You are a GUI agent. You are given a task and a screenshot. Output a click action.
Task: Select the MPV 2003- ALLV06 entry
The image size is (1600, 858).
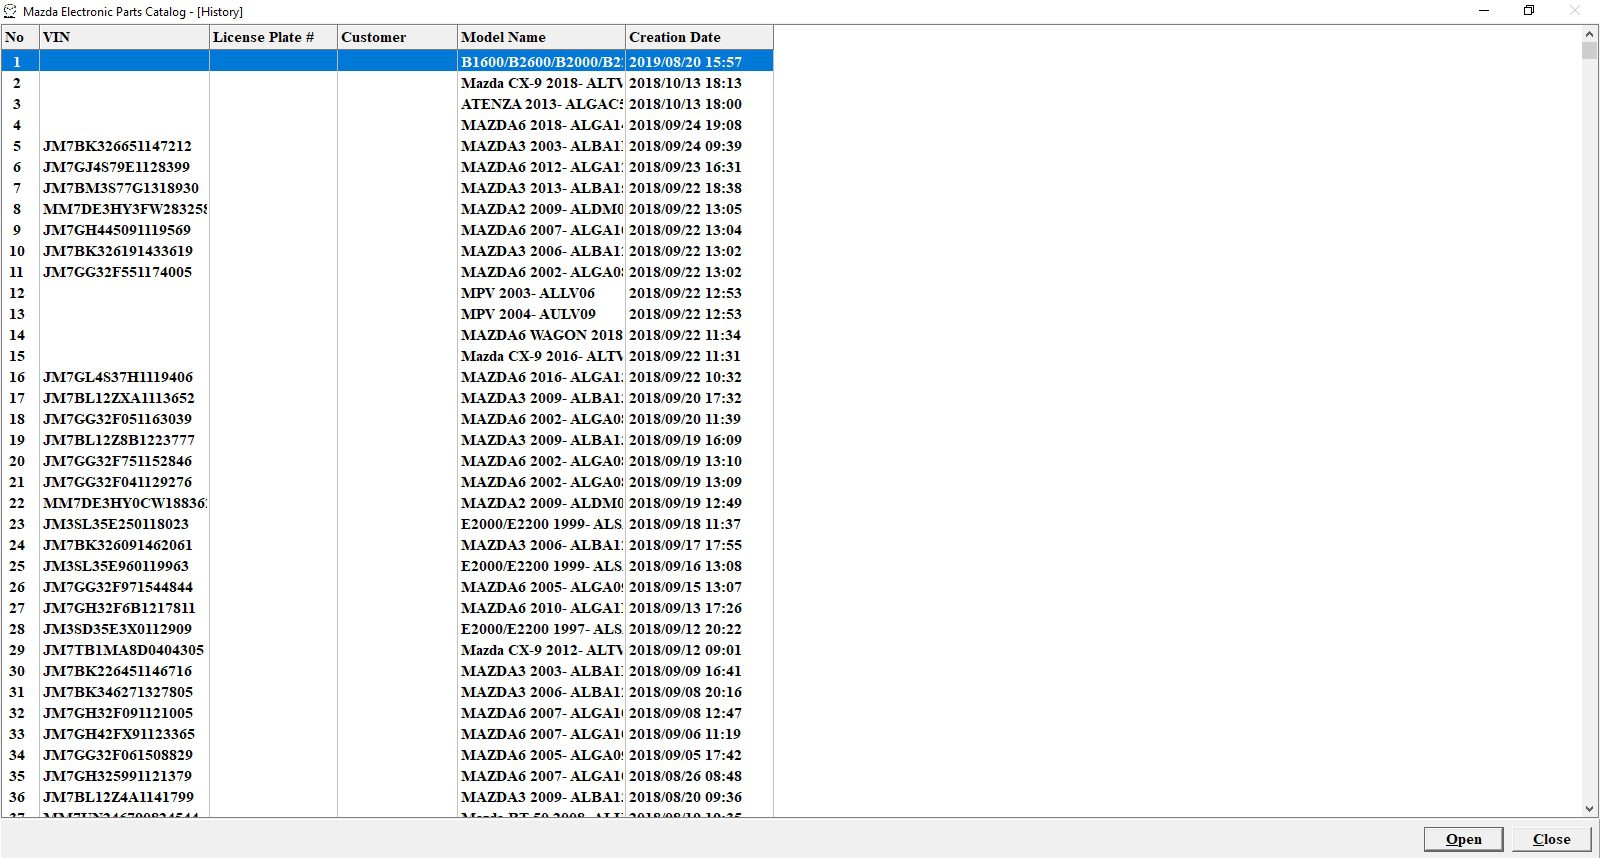tap(528, 293)
